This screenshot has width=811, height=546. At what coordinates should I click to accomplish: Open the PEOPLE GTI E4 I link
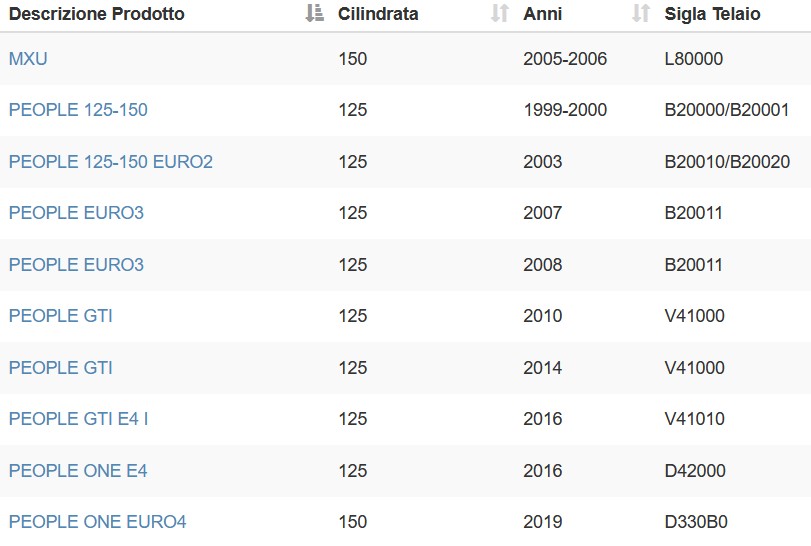[x=79, y=418]
